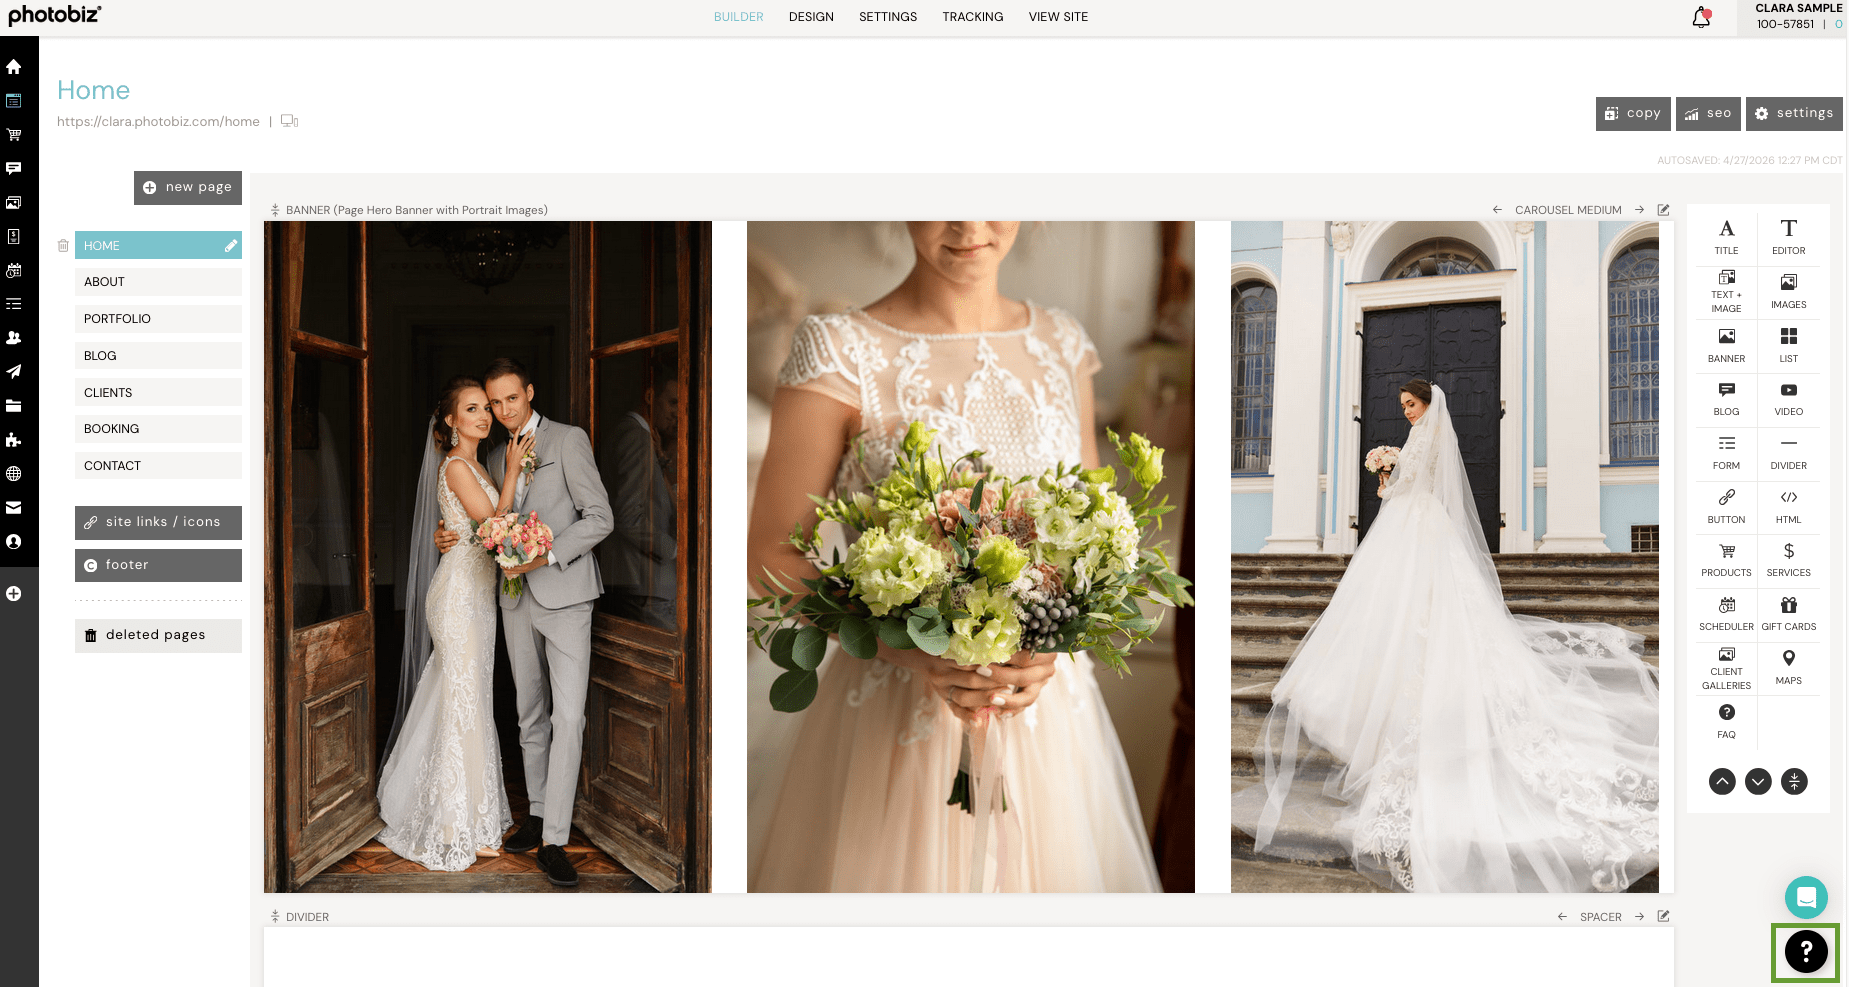Insert an HTML block
Viewport: 1849px width, 987px height.
[1788, 506]
